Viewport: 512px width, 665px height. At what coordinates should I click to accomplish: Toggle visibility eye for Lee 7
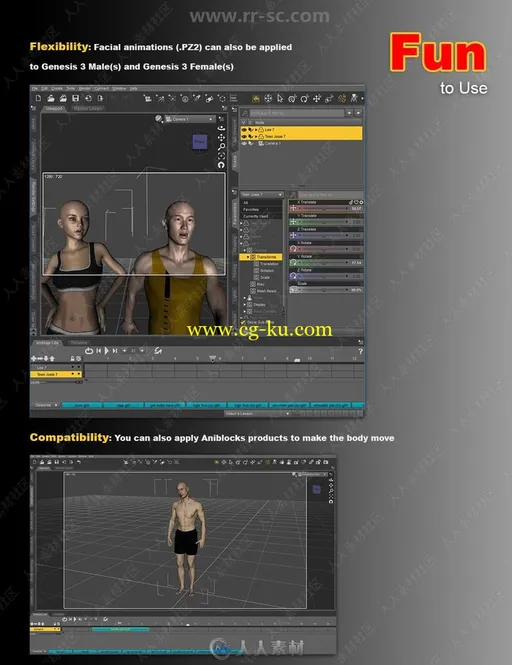click(x=244, y=129)
